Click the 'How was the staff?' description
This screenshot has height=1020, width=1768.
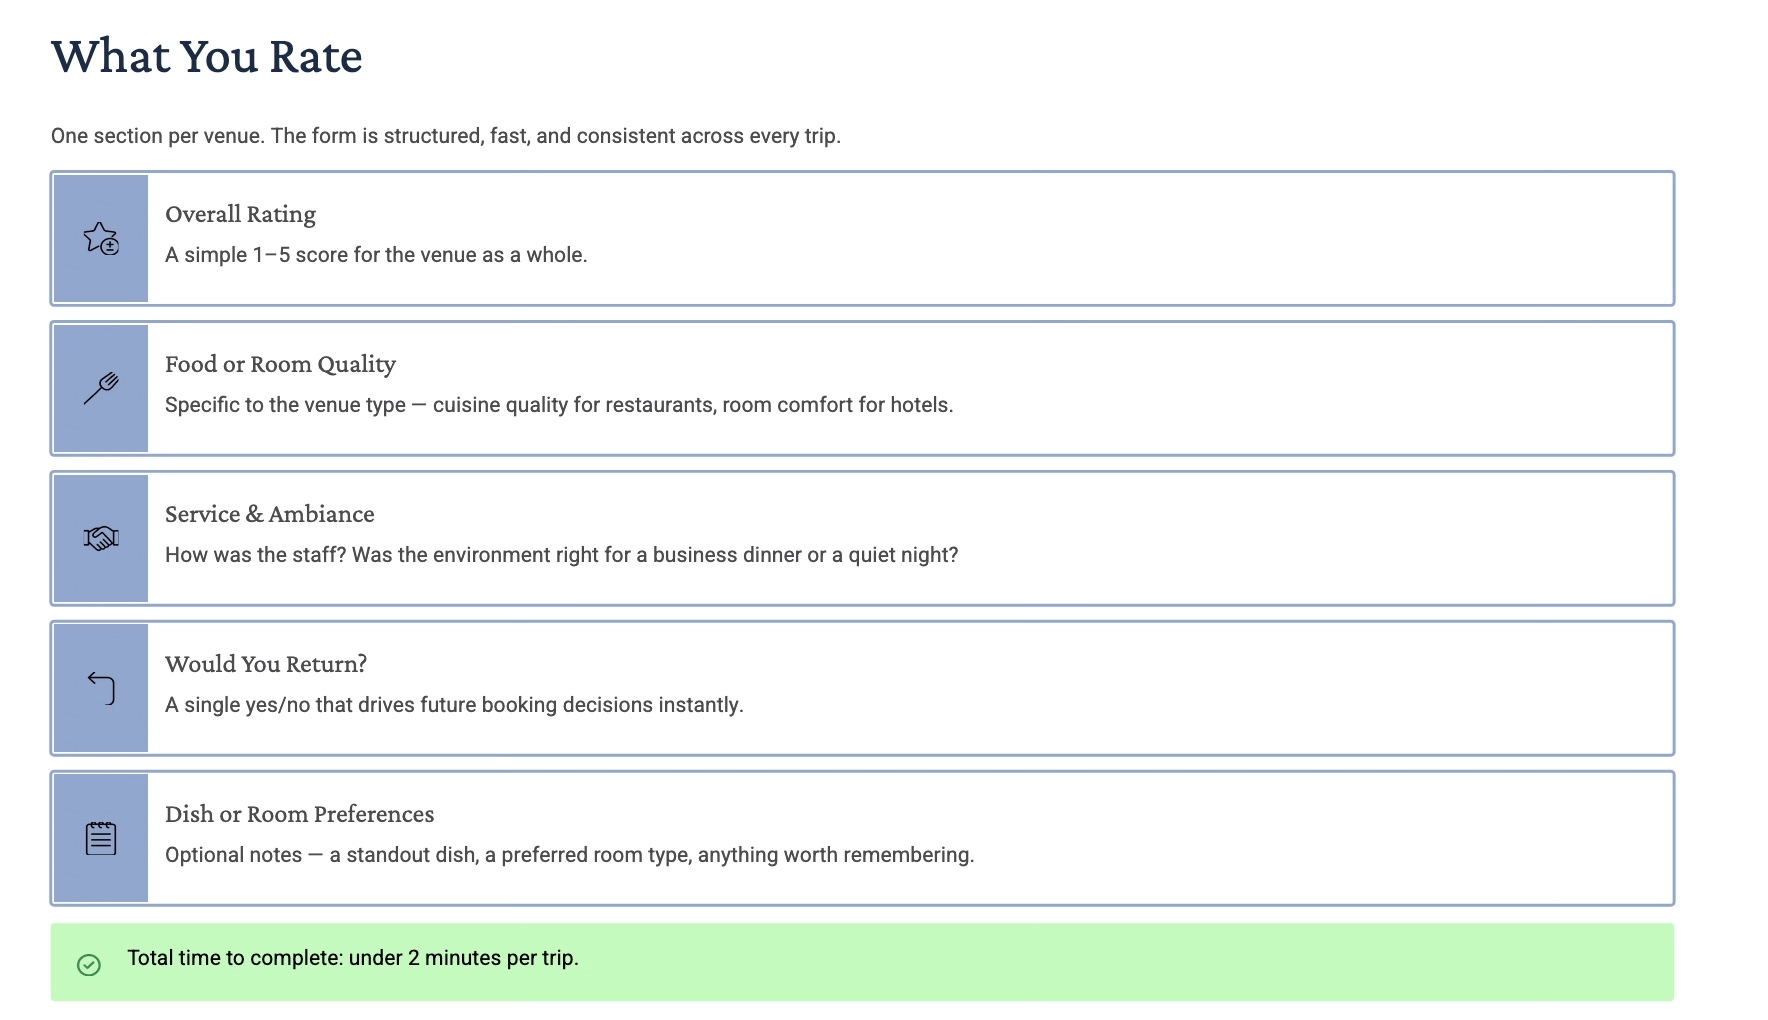coord(561,555)
